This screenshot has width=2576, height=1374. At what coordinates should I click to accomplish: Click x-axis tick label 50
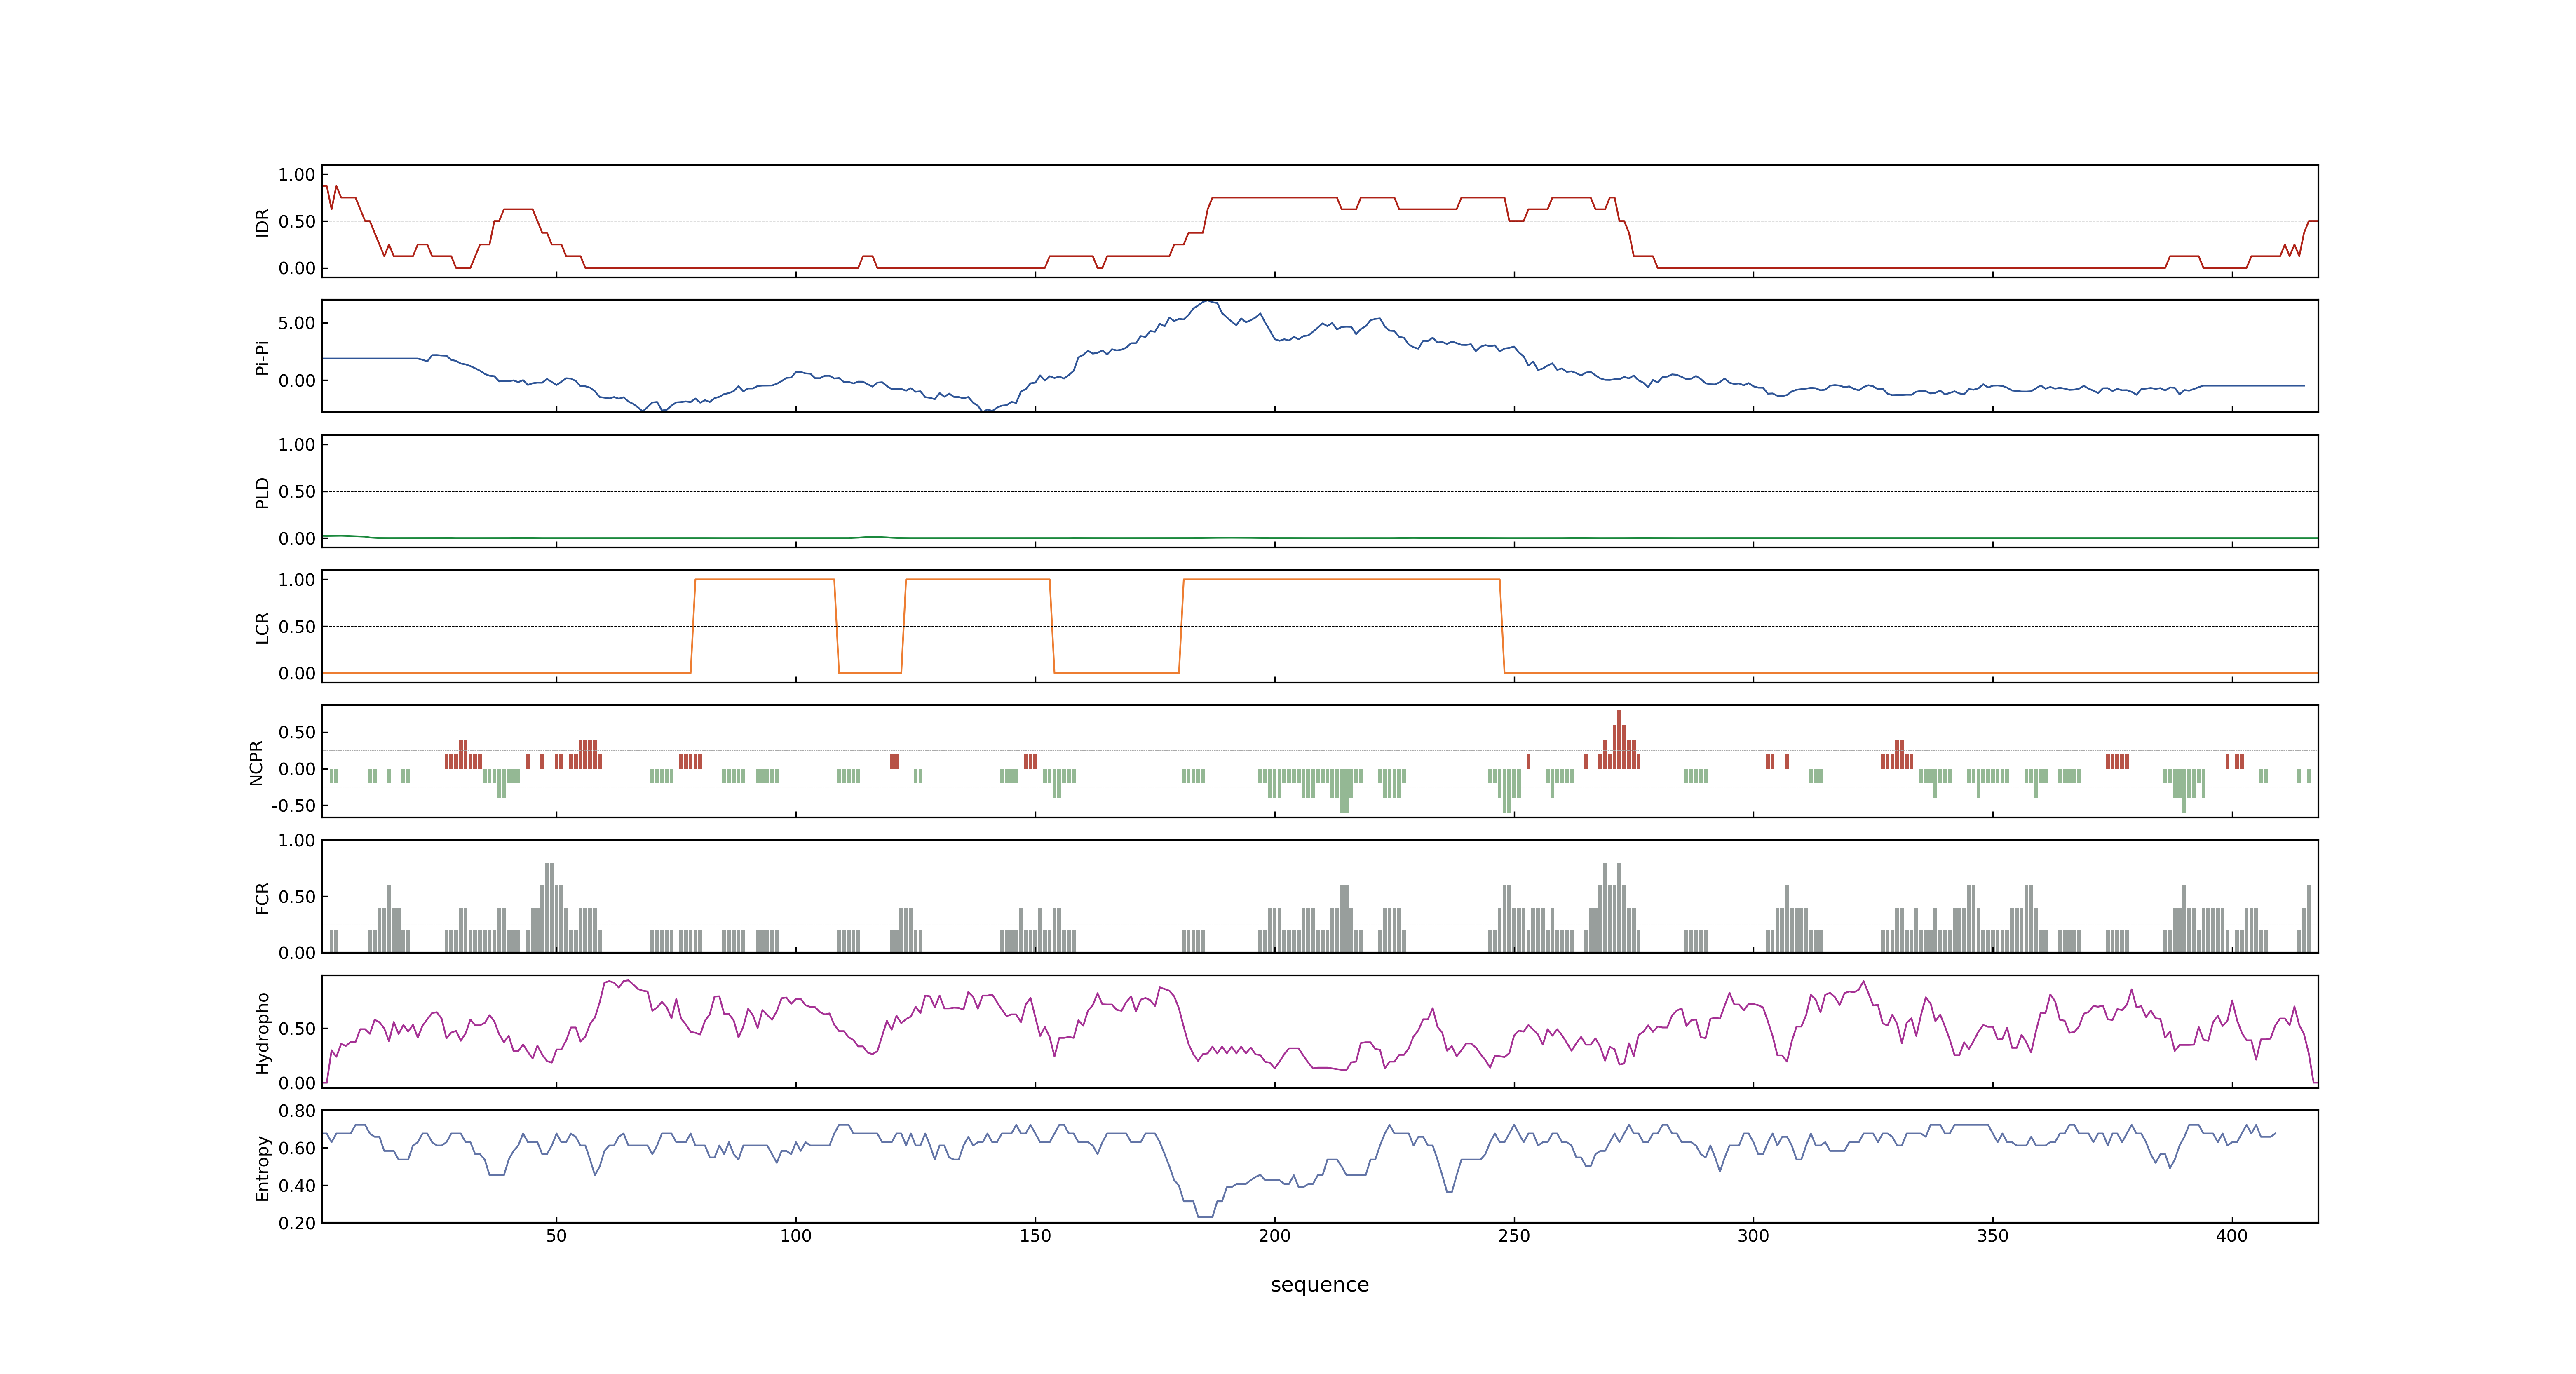[556, 1236]
